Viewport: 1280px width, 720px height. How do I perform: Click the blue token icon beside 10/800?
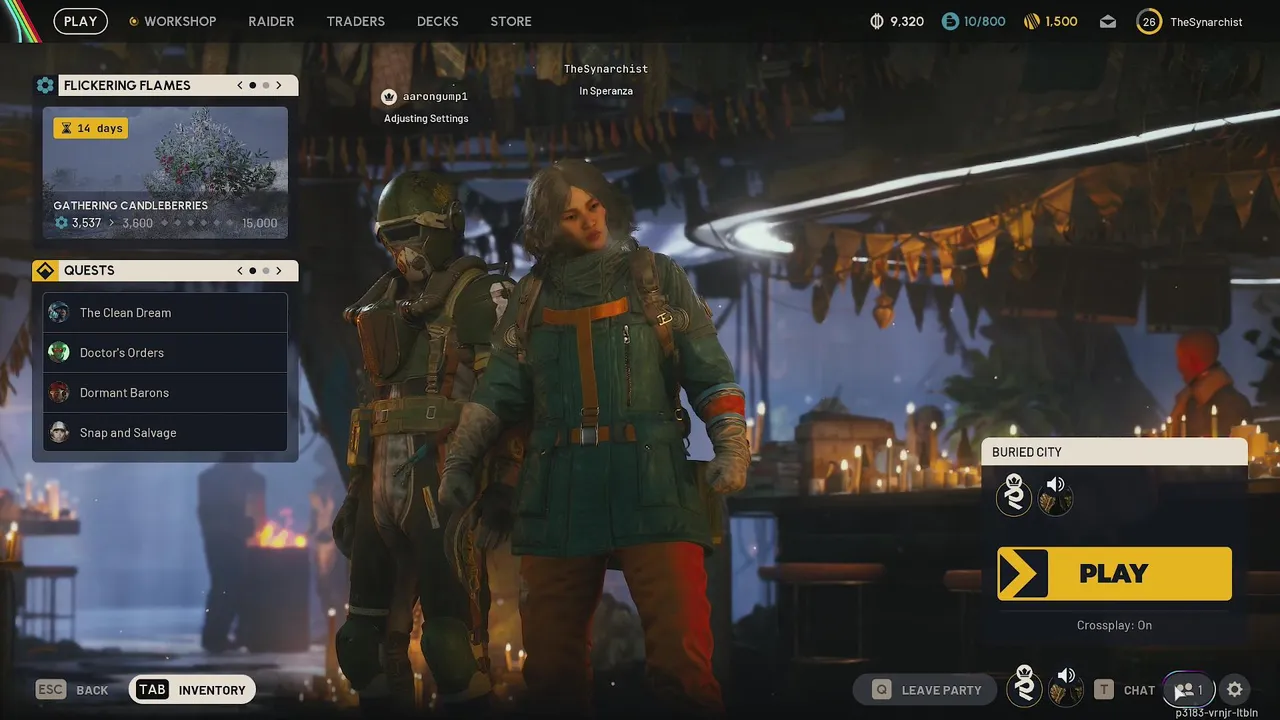[x=950, y=21]
